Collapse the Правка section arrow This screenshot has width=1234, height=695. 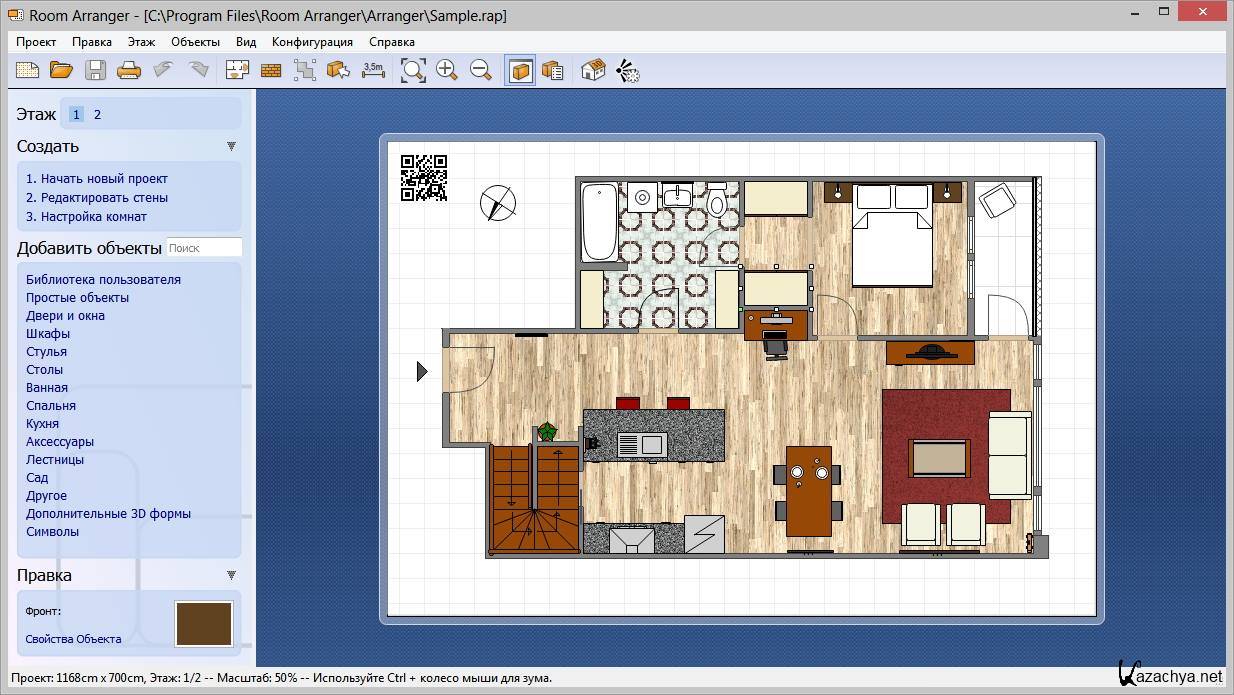click(231, 575)
